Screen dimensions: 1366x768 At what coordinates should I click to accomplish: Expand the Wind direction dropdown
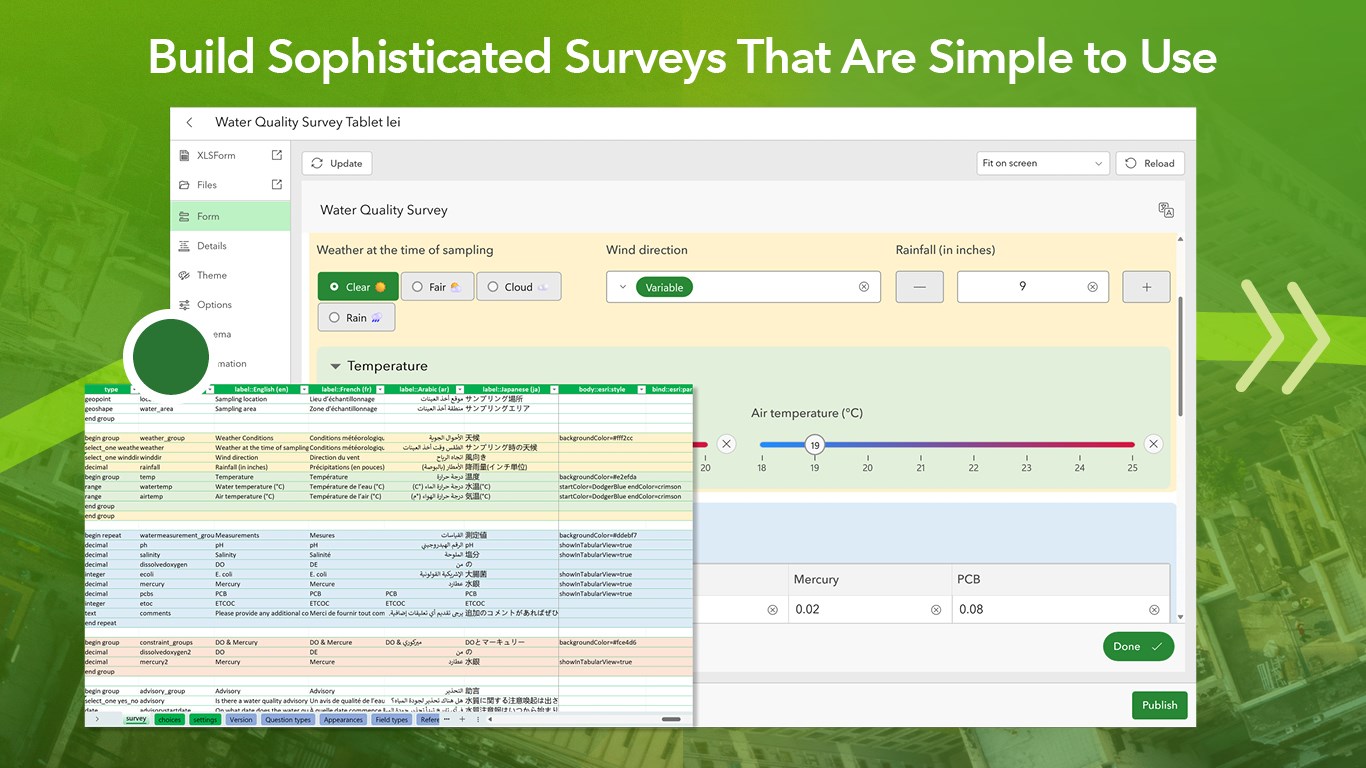click(622, 287)
